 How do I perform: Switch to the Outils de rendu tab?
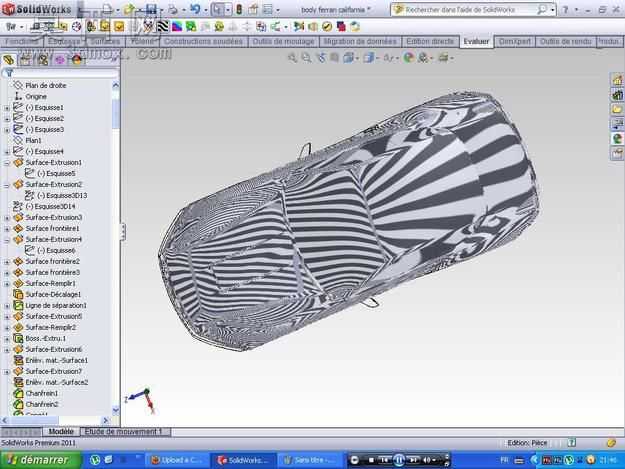[x=565, y=41]
